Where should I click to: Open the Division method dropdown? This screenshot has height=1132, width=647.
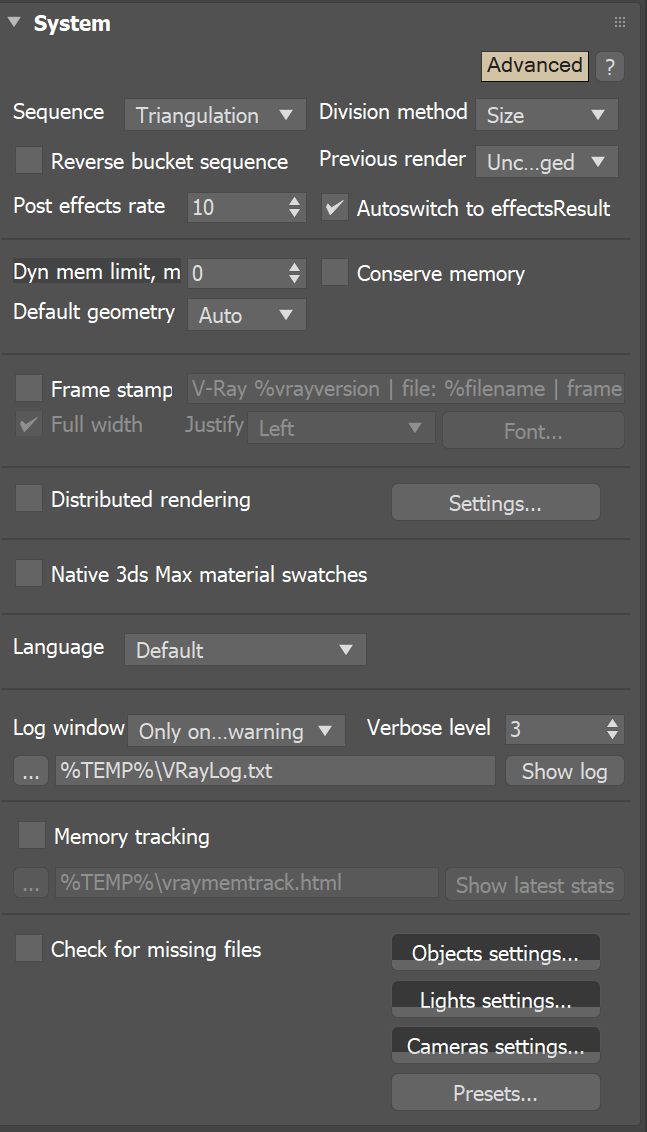point(546,114)
